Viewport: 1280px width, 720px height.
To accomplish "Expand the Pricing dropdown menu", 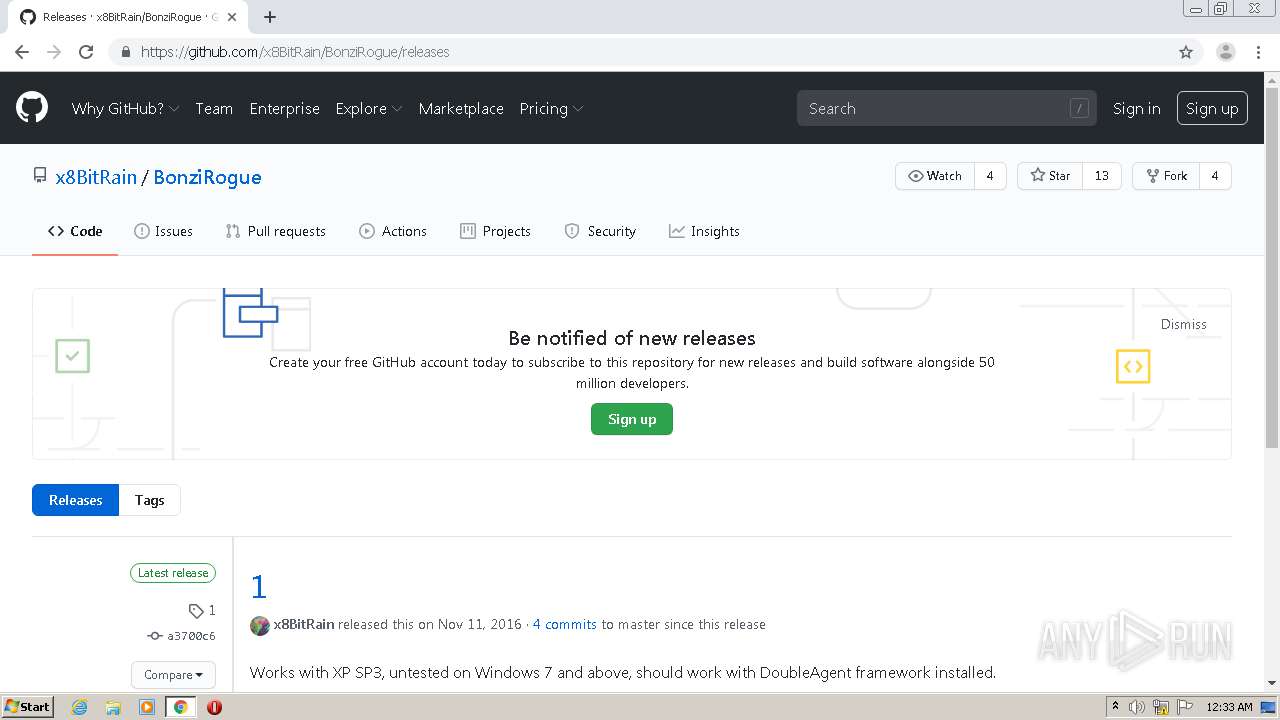I will pos(551,108).
